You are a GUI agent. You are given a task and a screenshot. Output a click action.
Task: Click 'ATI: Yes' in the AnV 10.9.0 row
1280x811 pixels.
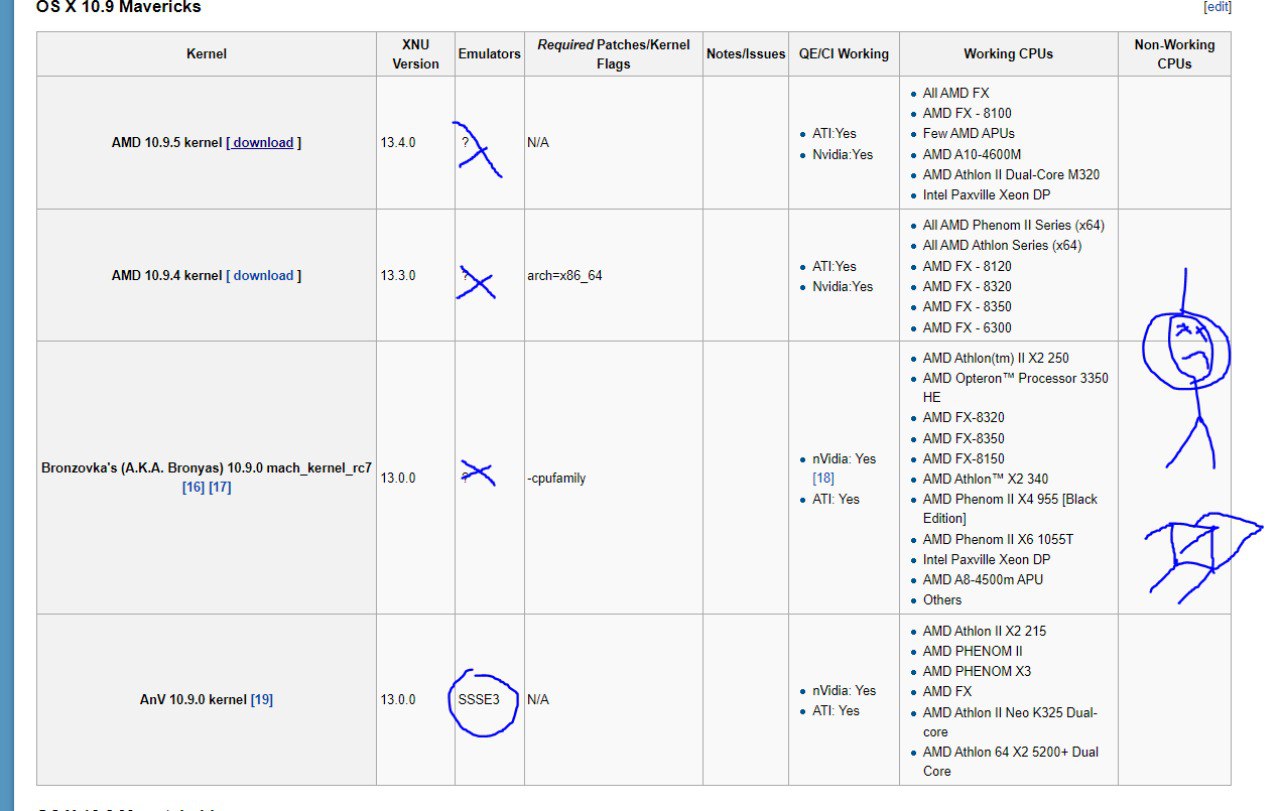836,710
